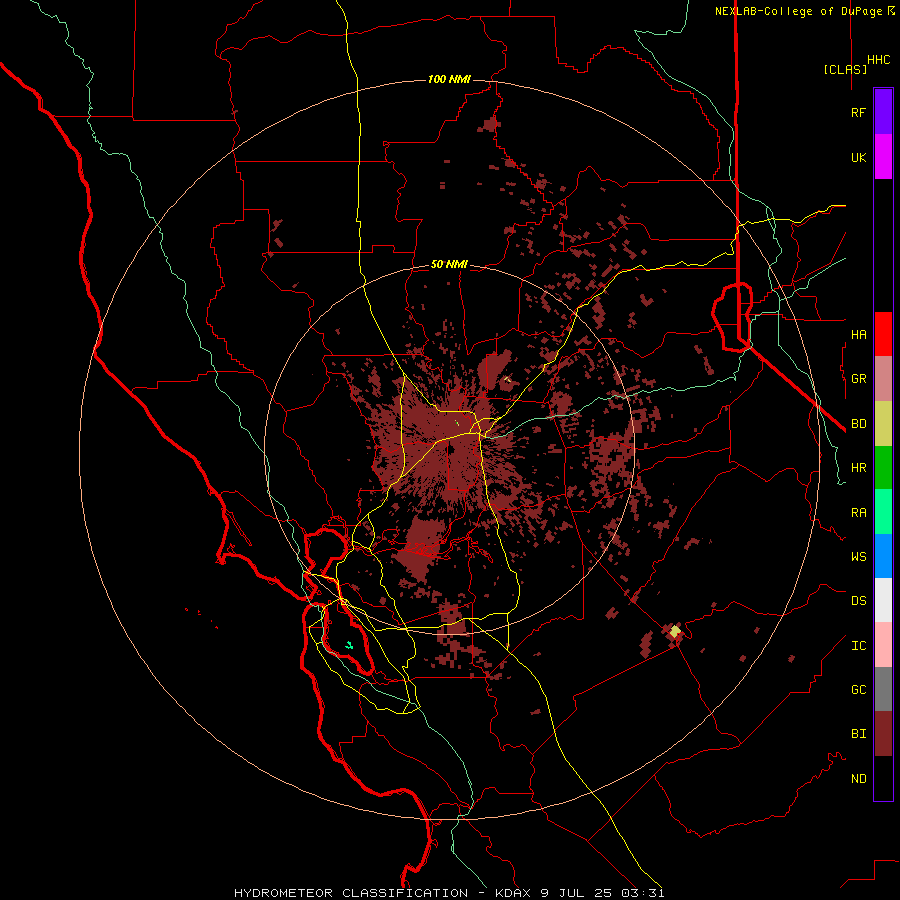
Task: Pick the WS blue legend swatch
Action: point(883,556)
